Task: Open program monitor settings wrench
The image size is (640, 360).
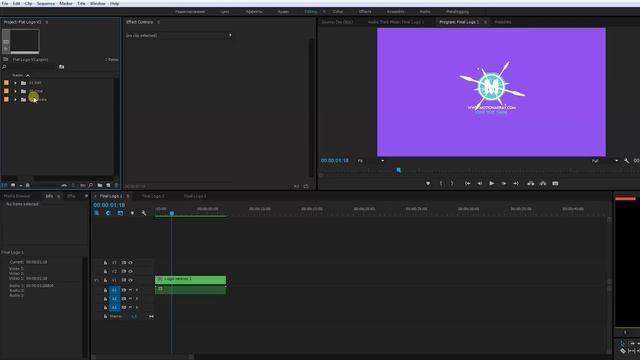Action: click(x=627, y=161)
